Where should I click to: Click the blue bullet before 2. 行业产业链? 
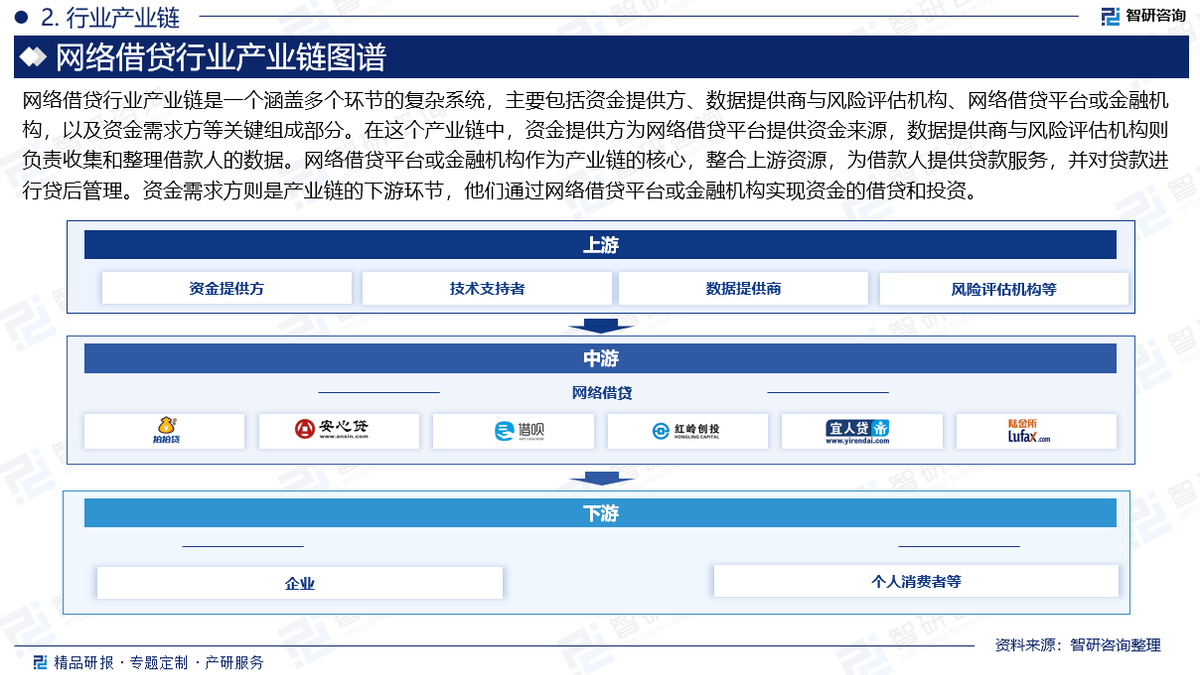pos(20,16)
